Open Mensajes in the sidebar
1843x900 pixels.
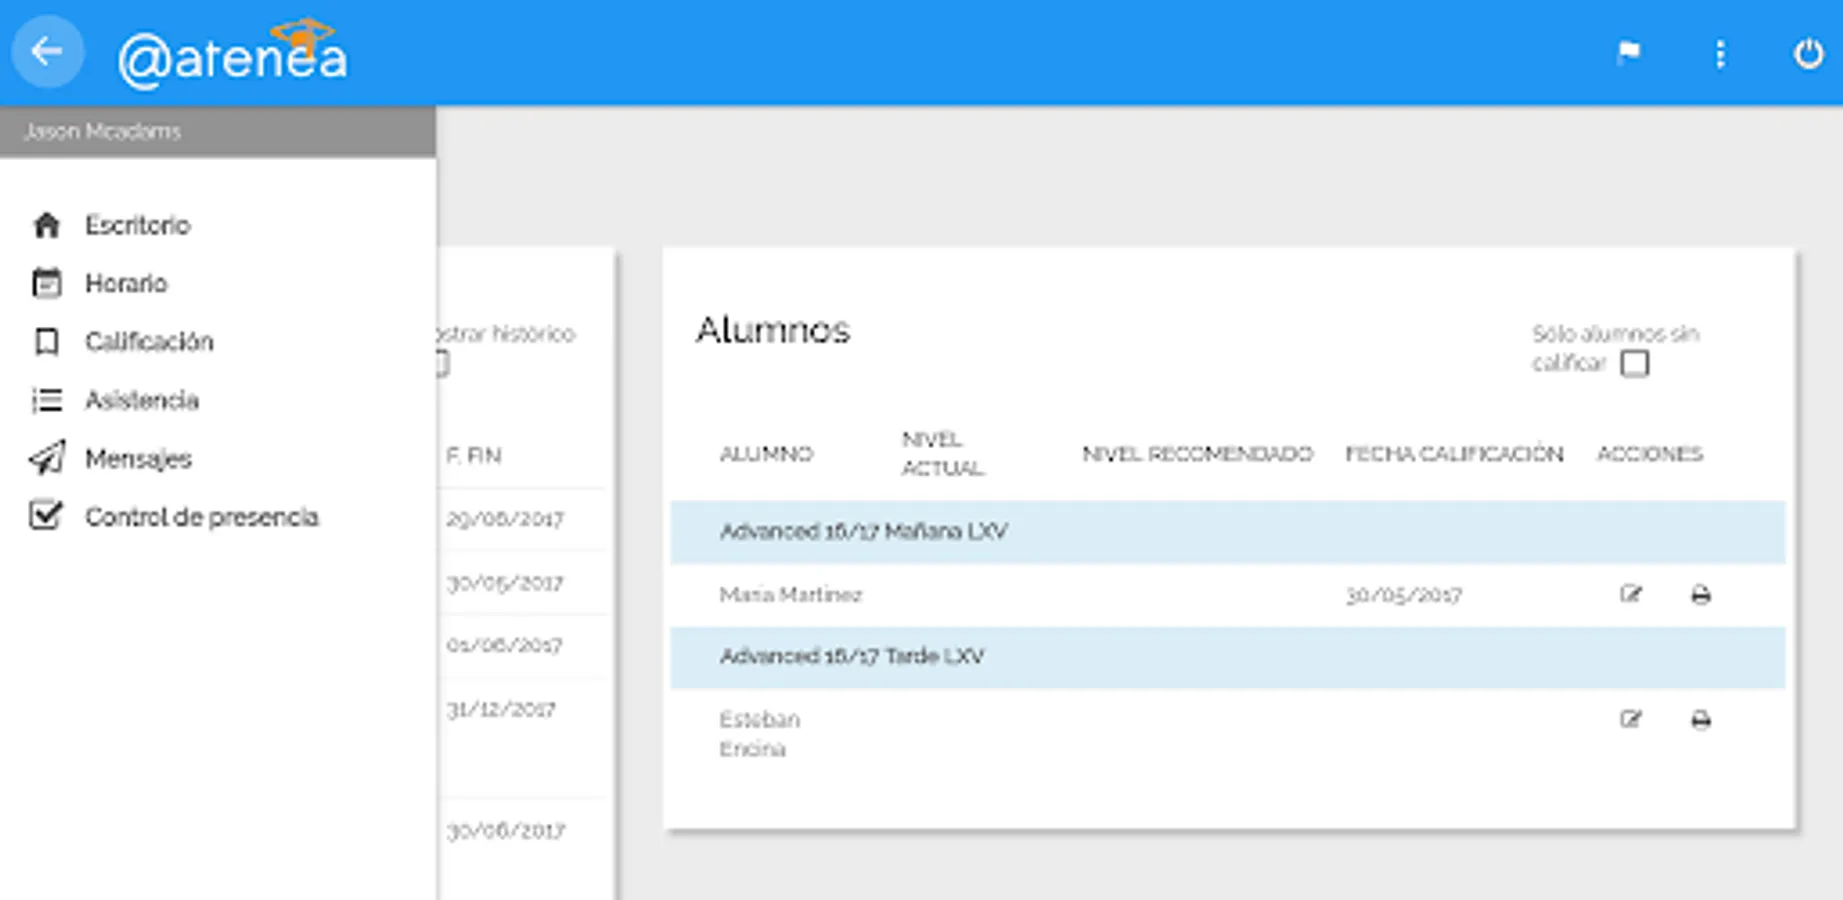(x=138, y=459)
